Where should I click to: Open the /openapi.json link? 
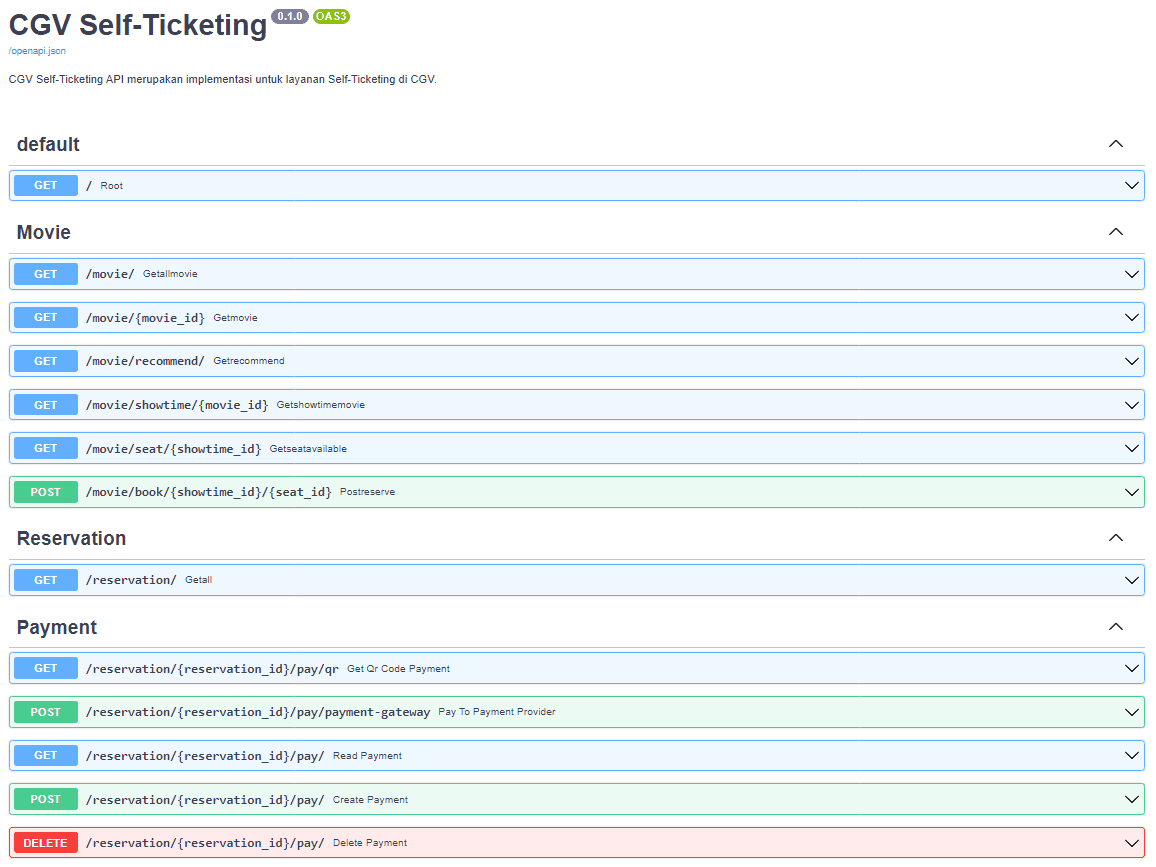point(37,51)
